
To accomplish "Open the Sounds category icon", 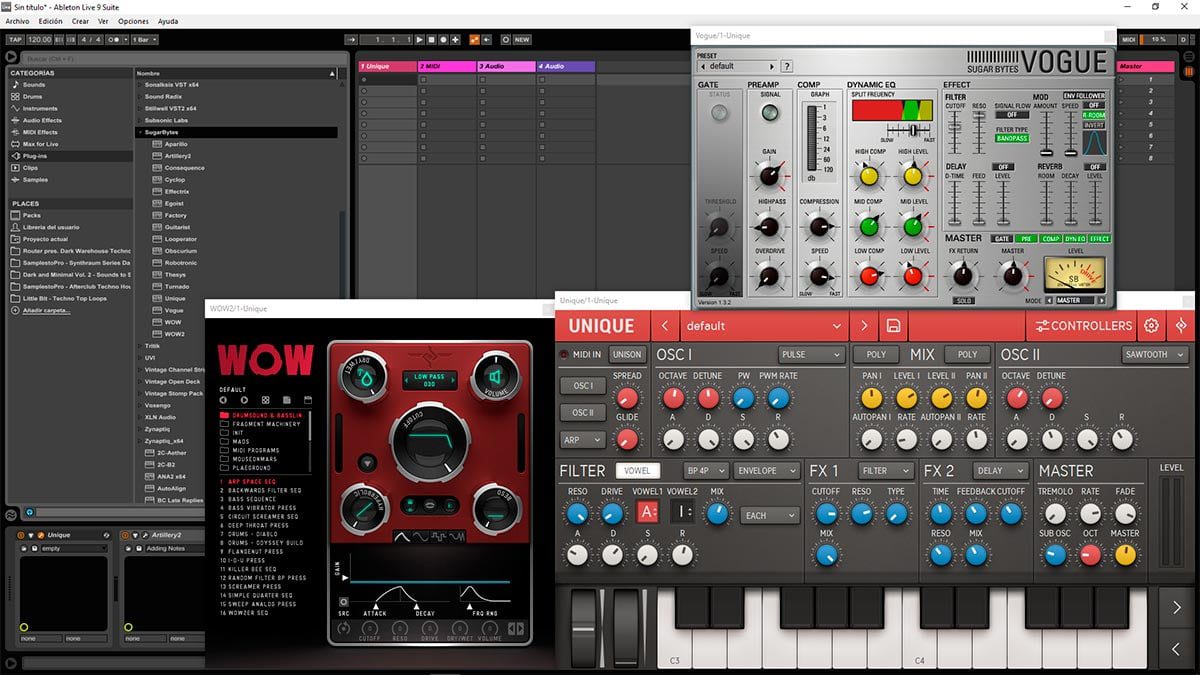I will 14,85.
